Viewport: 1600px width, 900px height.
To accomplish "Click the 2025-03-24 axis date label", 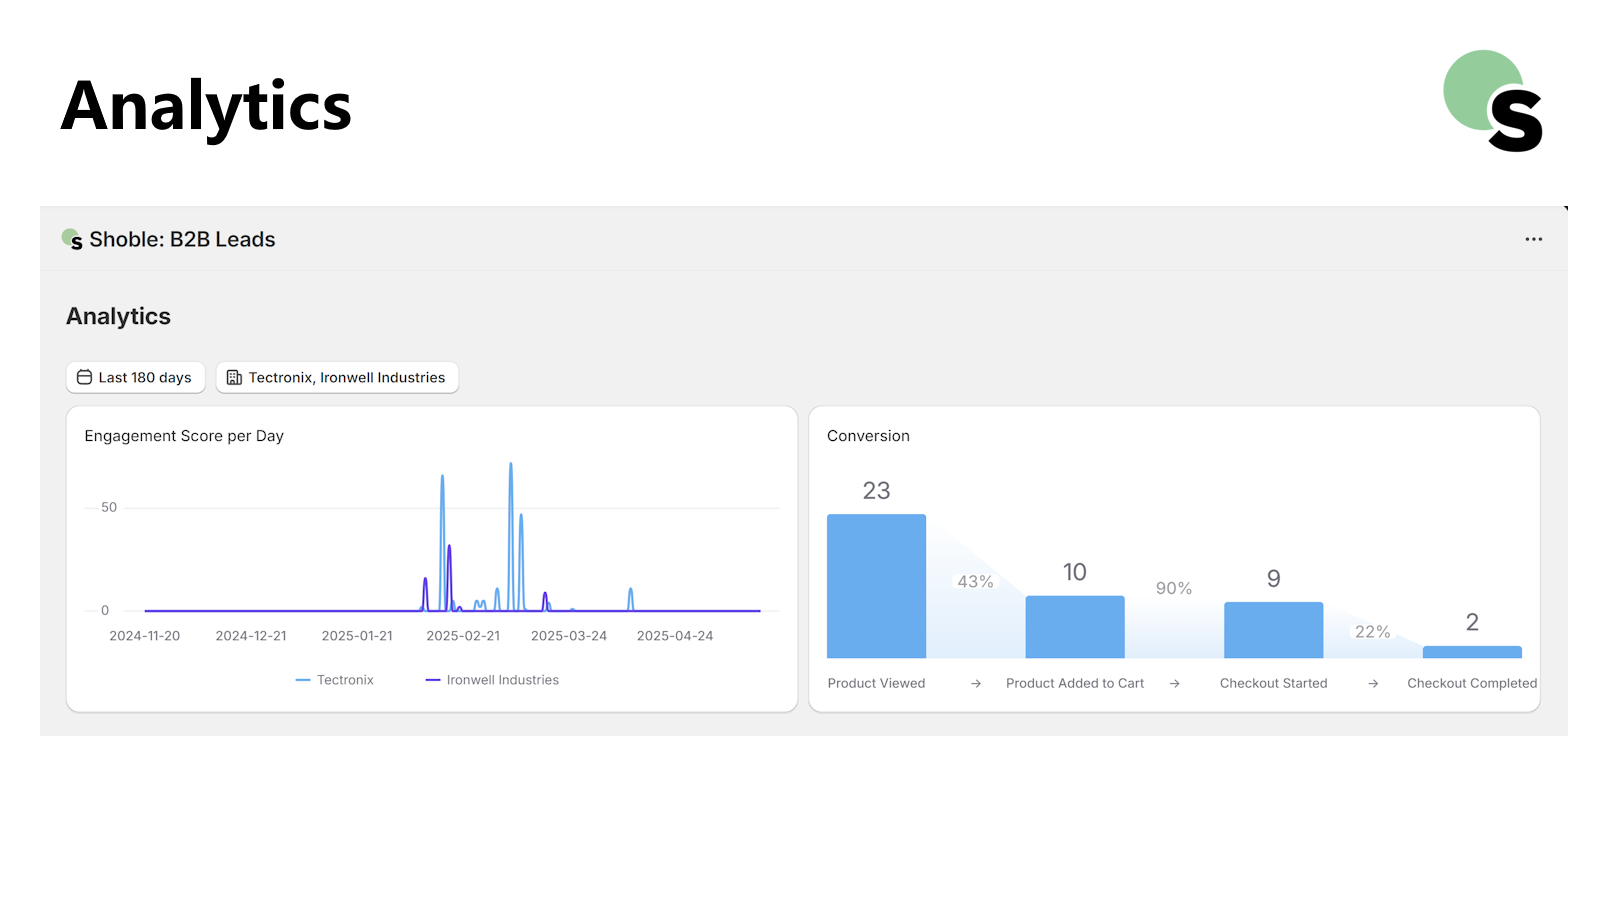I will (569, 636).
